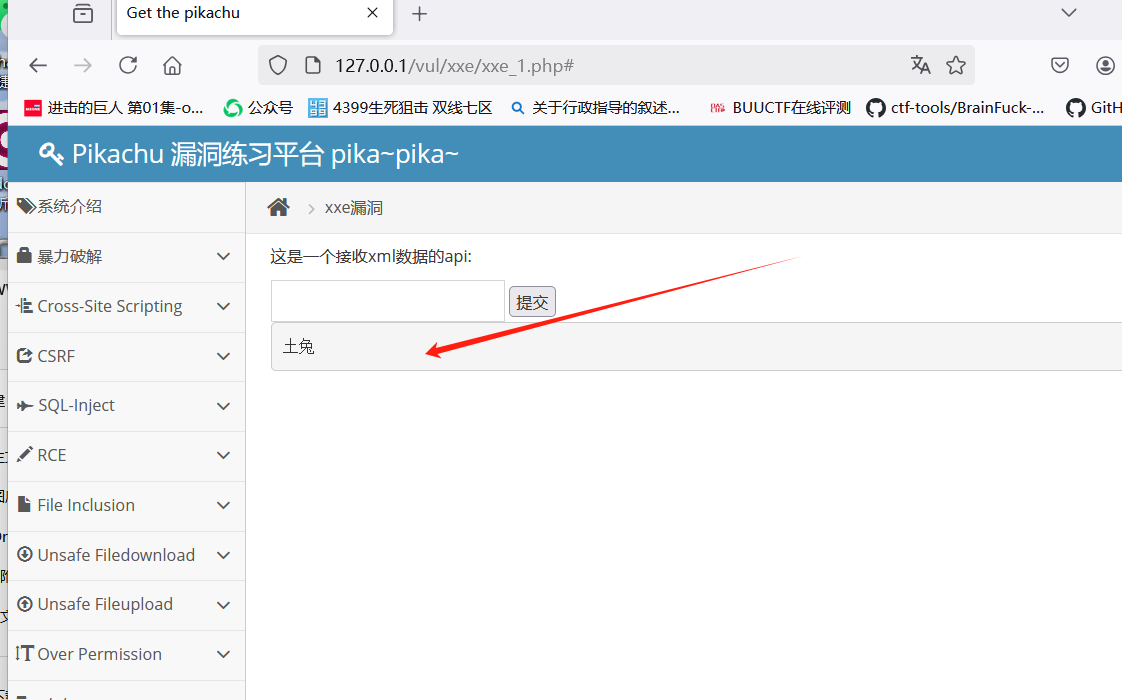Select the SQL-Inject sidebar menu

click(127, 406)
